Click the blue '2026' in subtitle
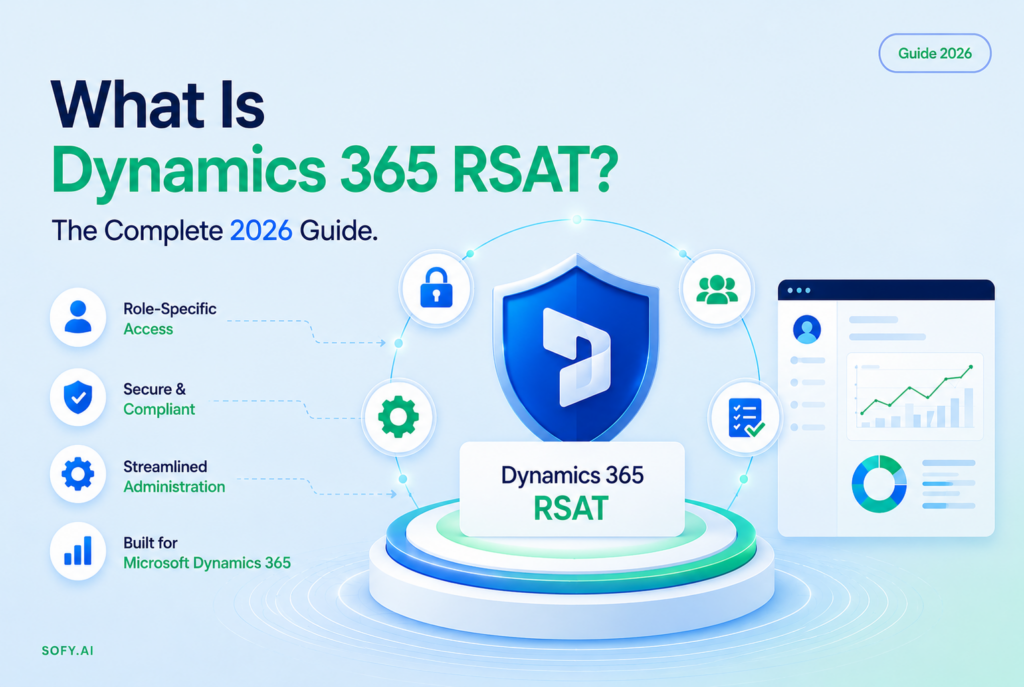This screenshot has height=687, width=1024. 261,231
